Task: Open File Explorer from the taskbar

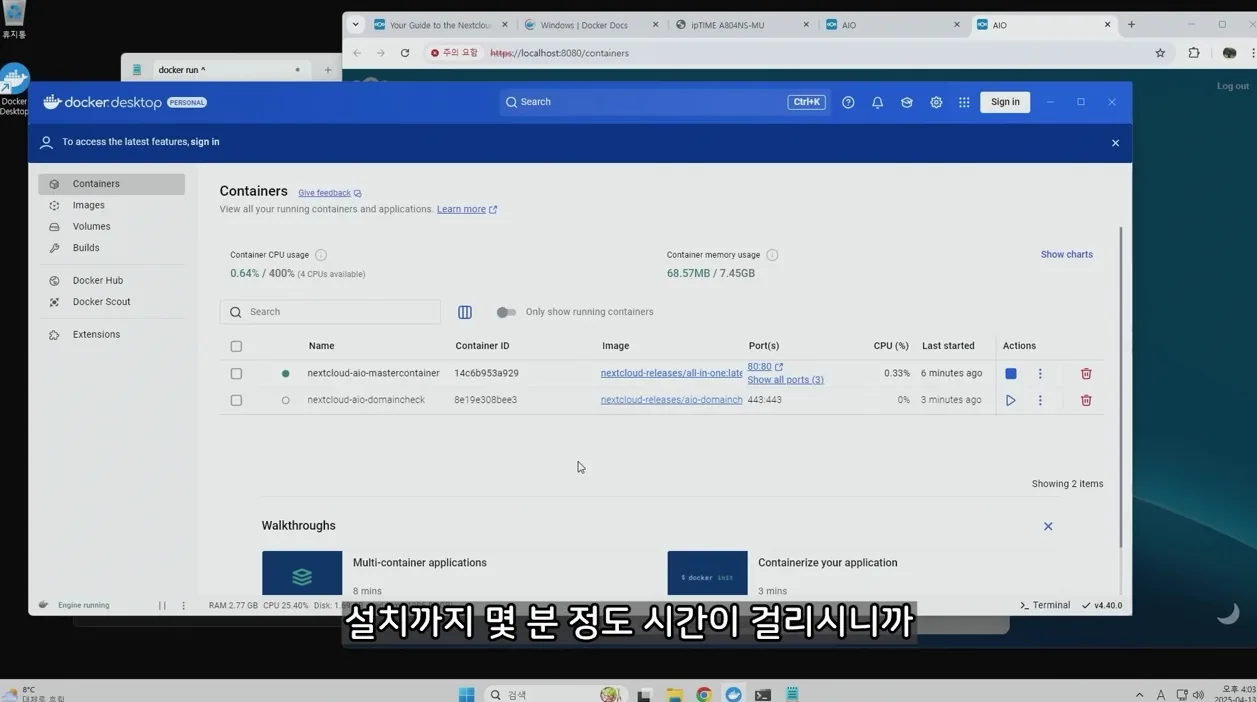Action: [x=675, y=694]
